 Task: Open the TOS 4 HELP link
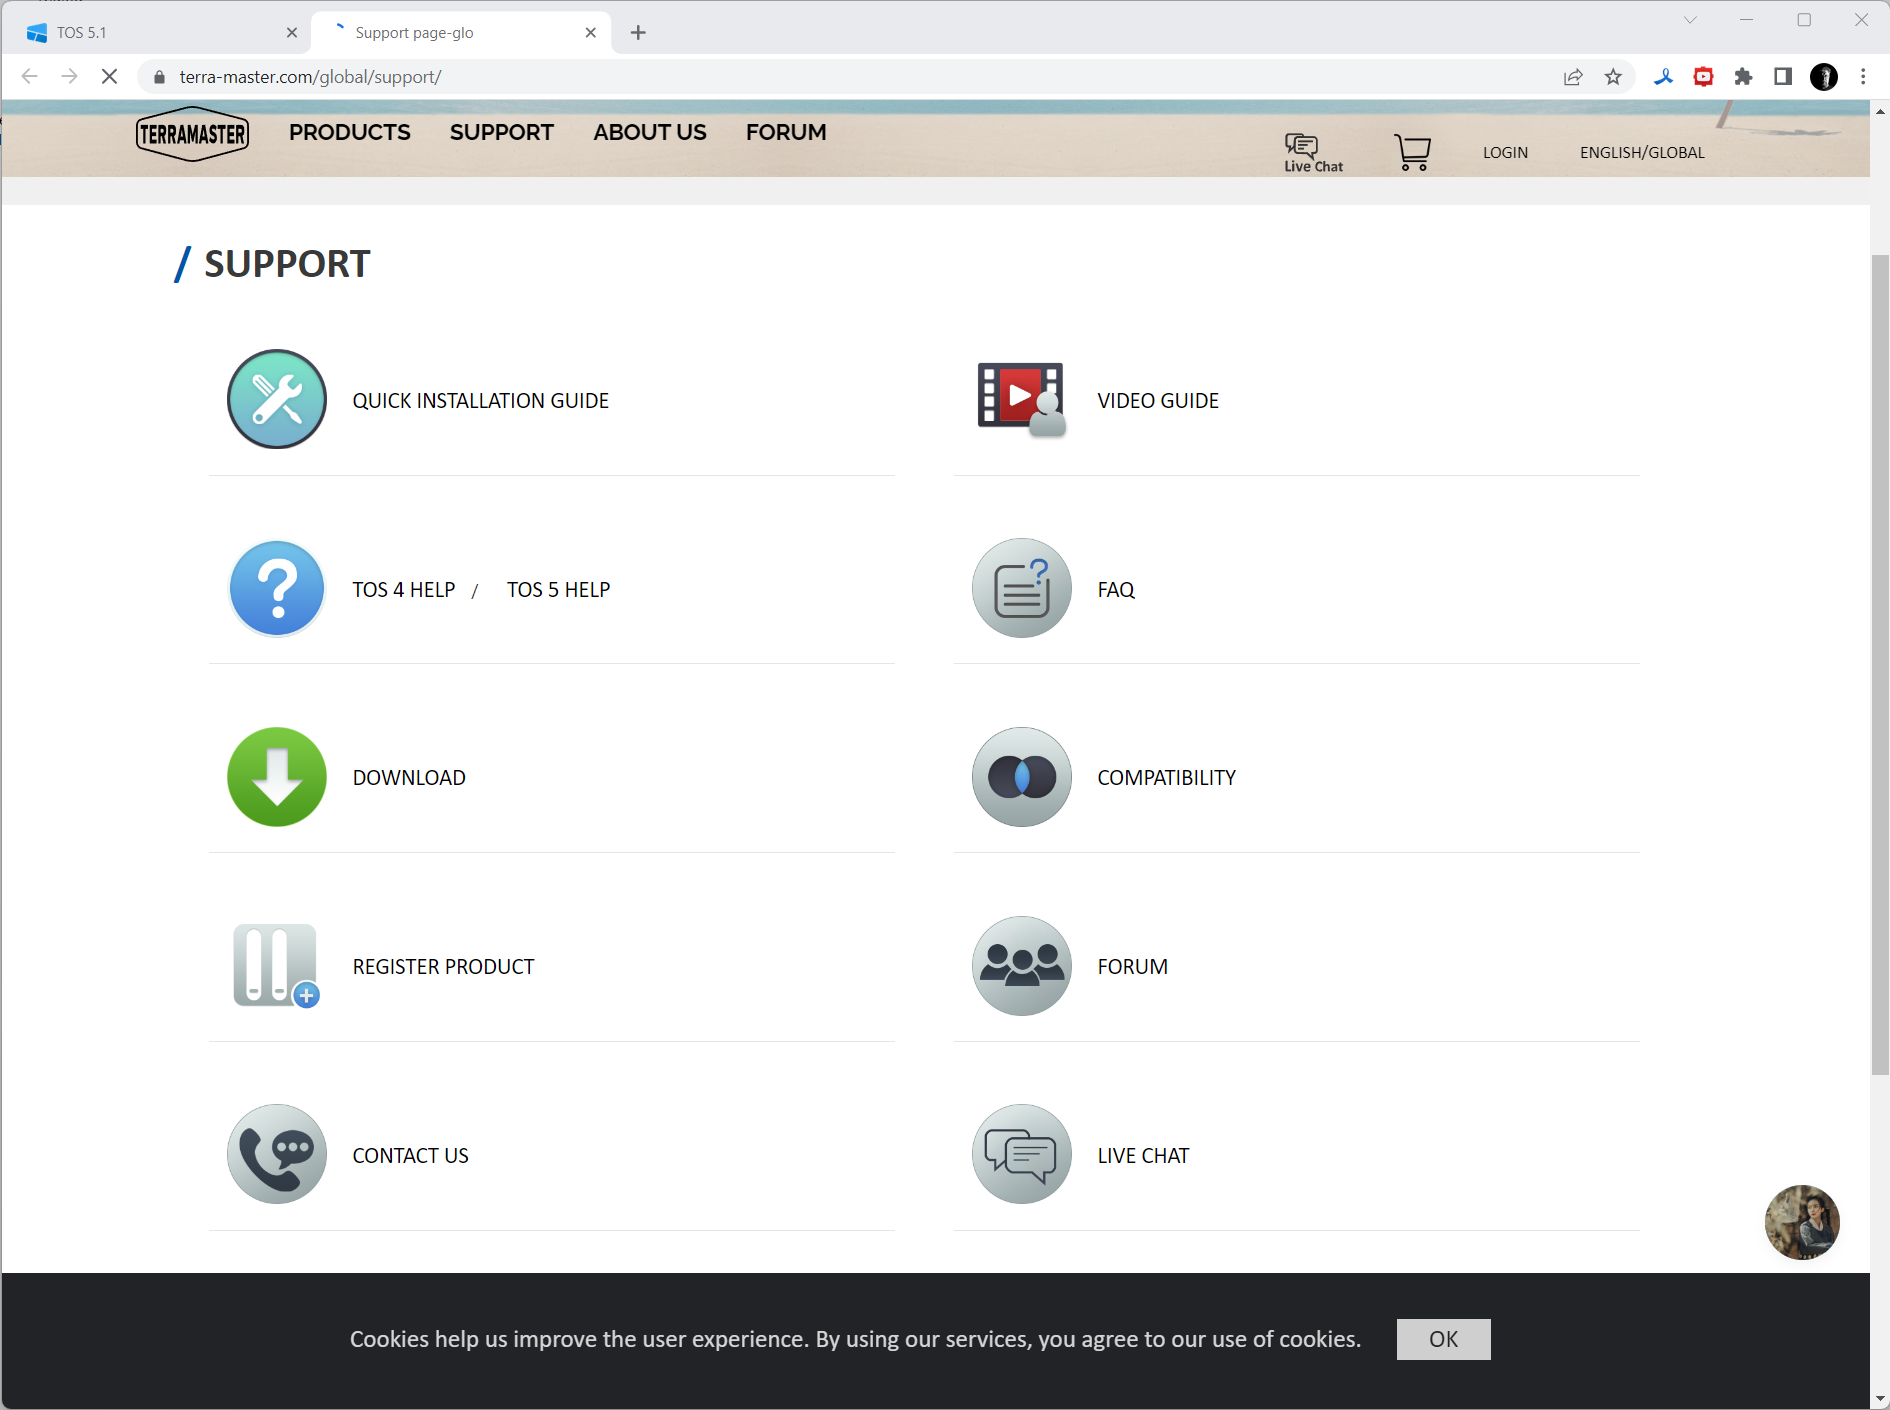pos(403,589)
